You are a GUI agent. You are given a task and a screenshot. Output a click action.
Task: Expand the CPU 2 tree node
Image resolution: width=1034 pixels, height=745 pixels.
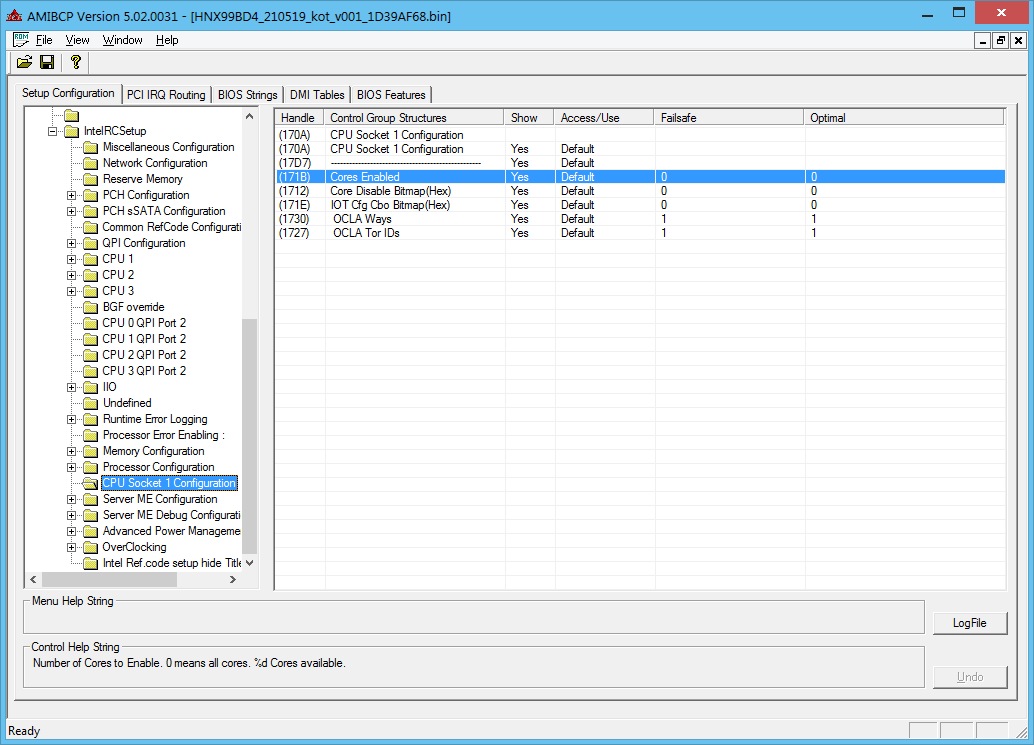(71, 275)
